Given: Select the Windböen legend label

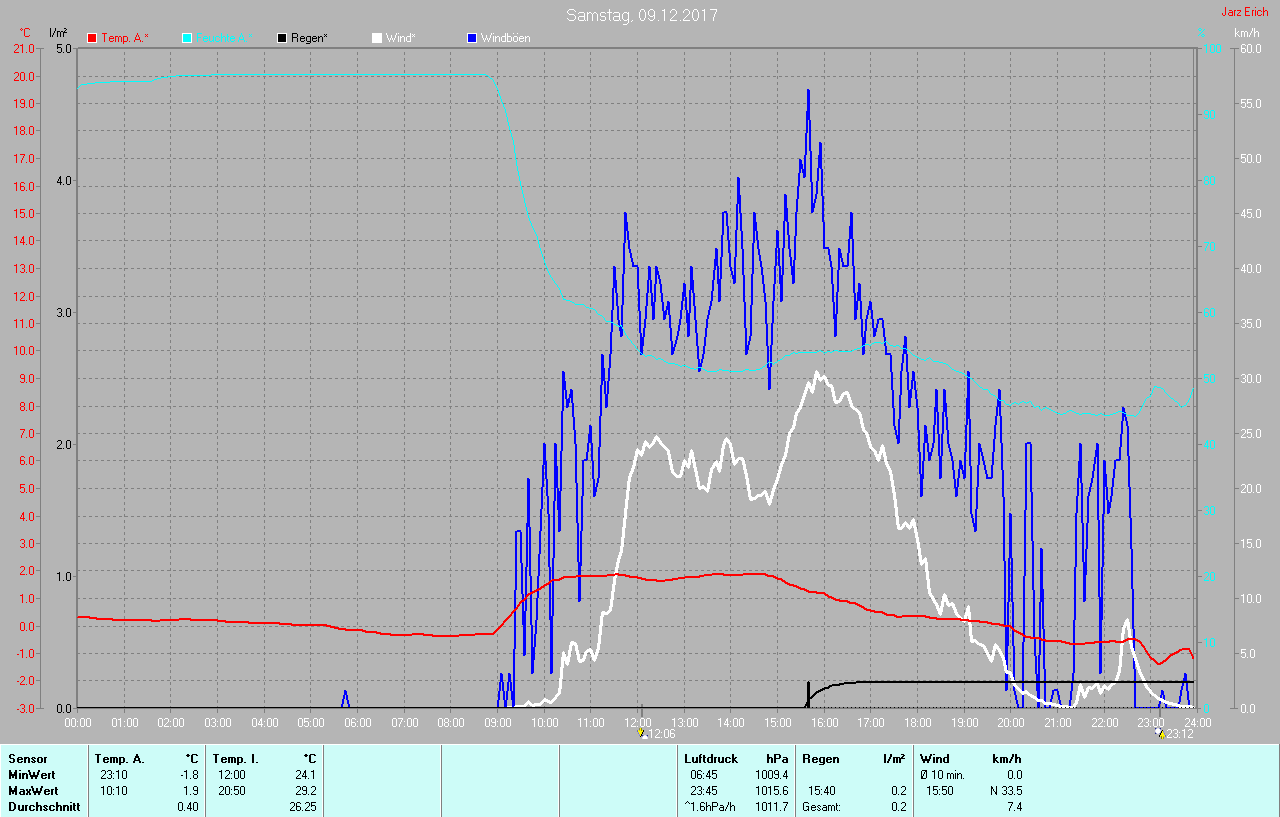Looking at the screenshot, I should pyautogui.click(x=505, y=38).
